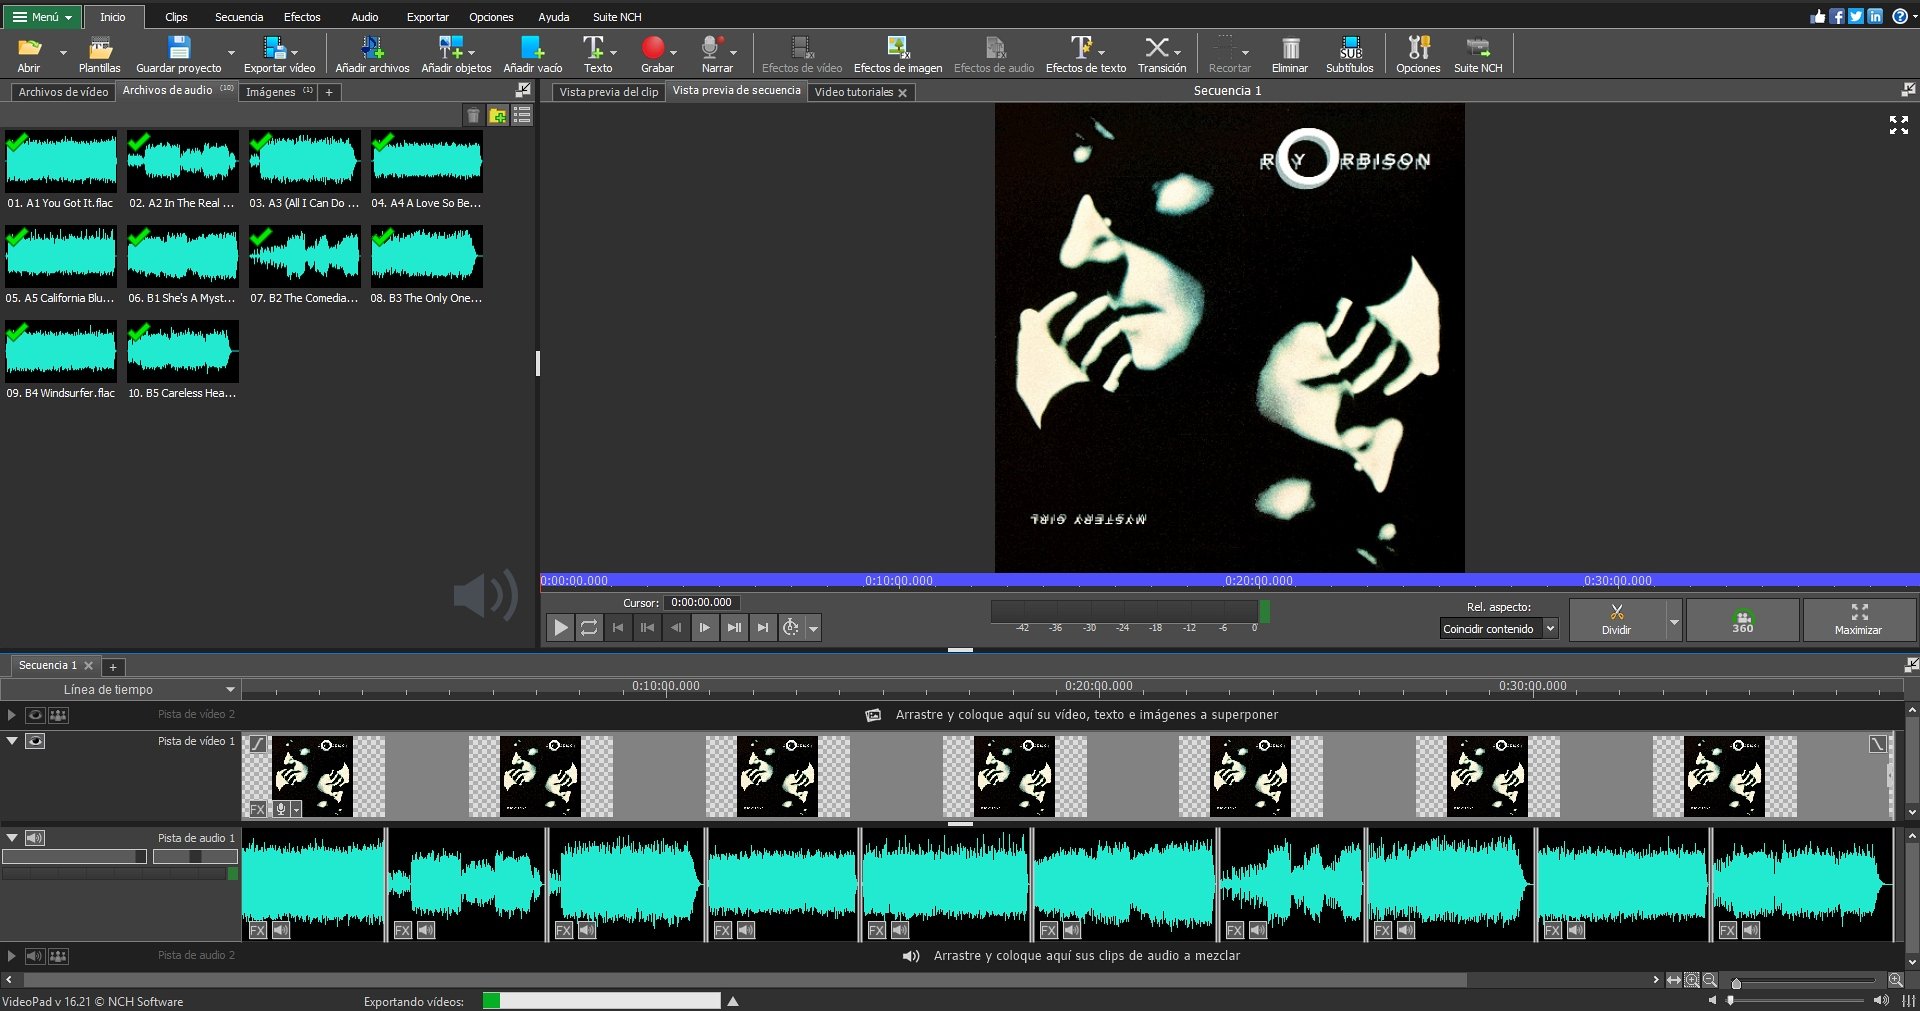Close the Video tutoriales tab
Screen dimensions: 1920x1011
pyautogui.click(x=902, y=93)
